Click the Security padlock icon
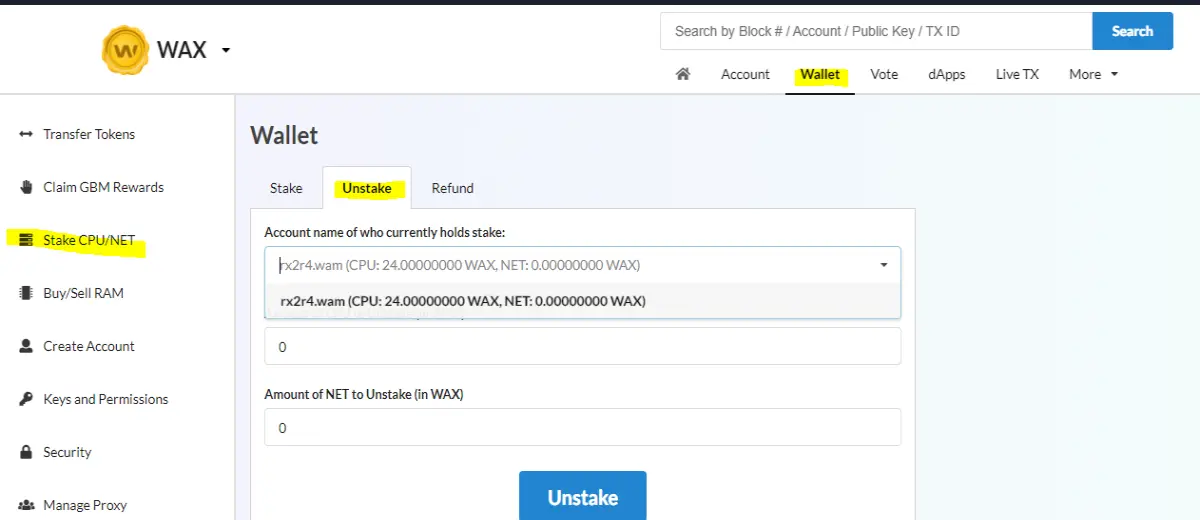The height and width of the screenshot is (520, 1200). coord(26,452)
